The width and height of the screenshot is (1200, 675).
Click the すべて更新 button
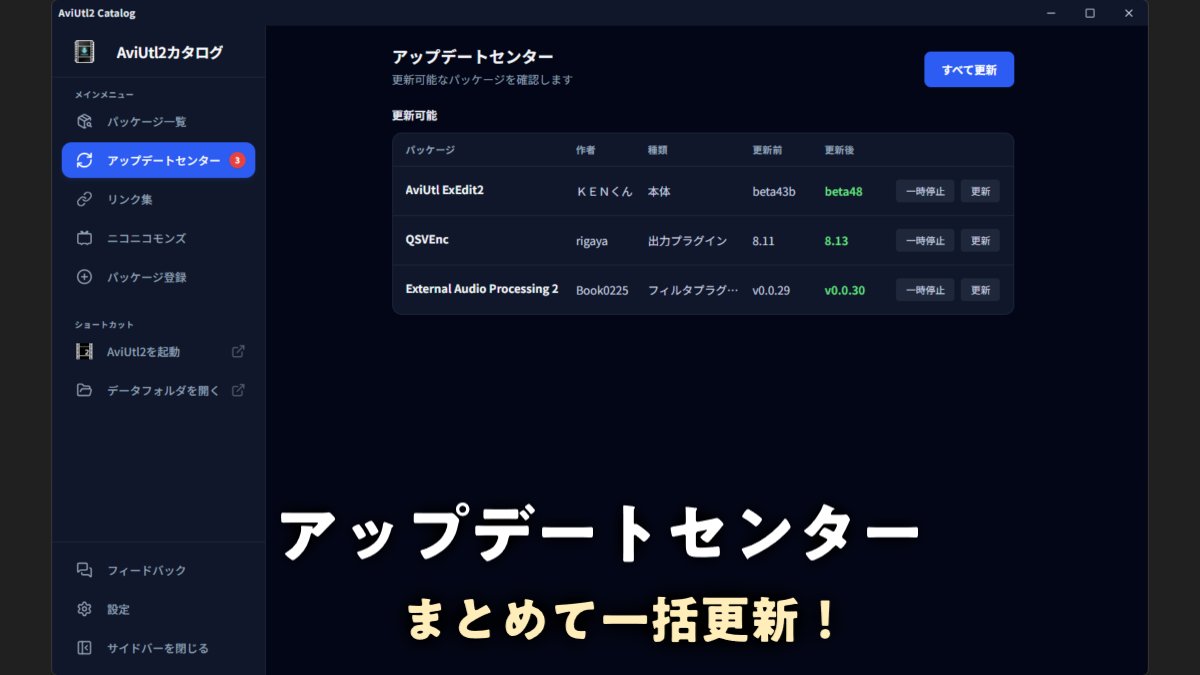click(968, 70)
